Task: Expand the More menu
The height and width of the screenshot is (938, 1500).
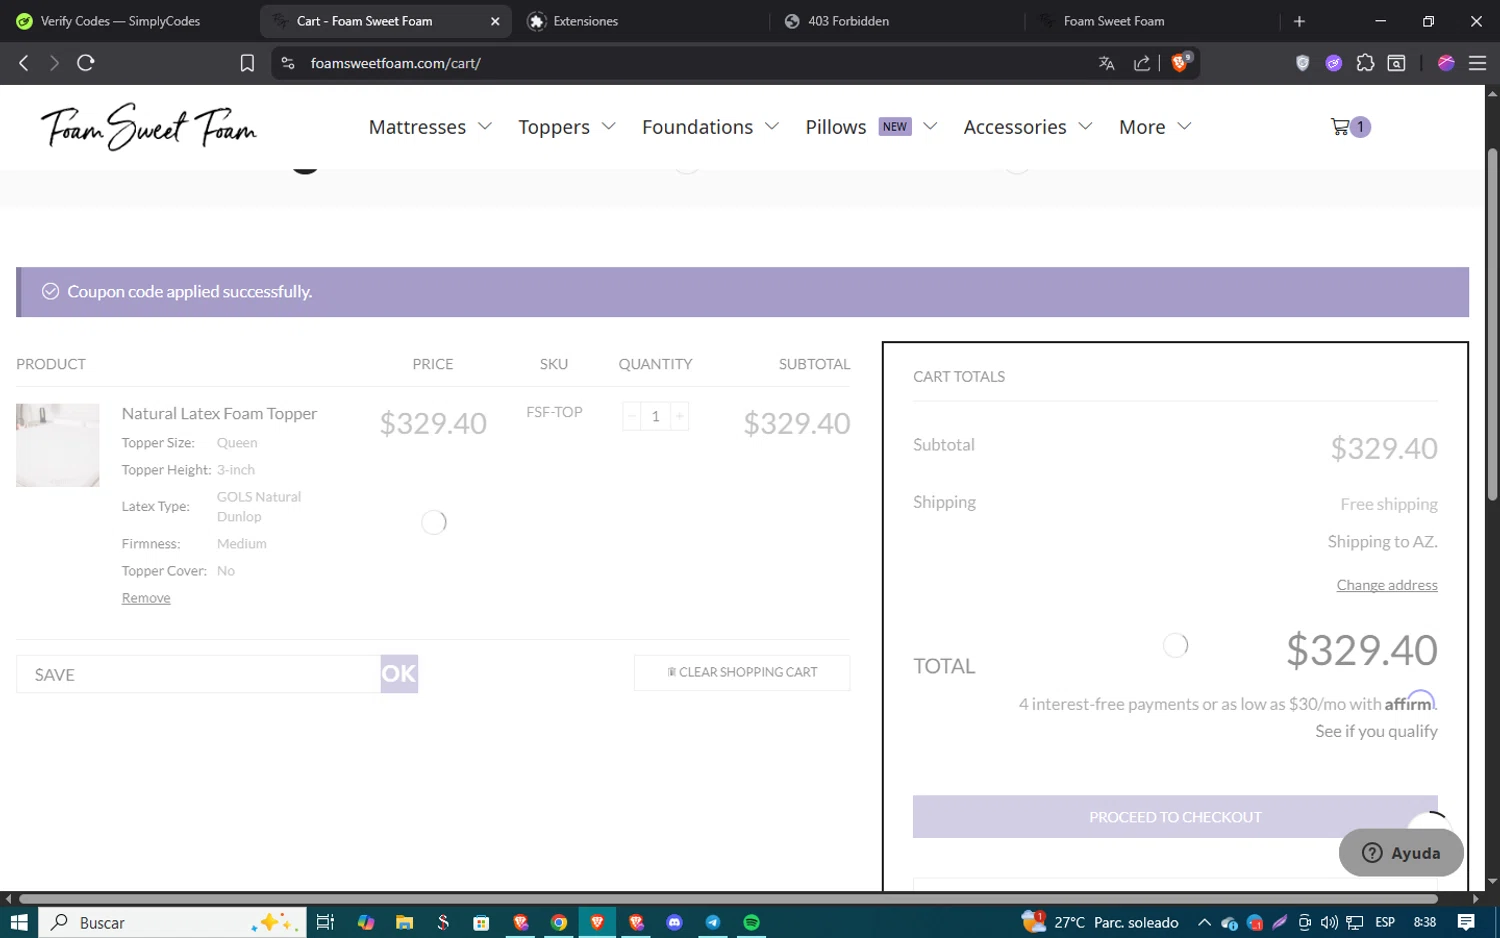Action: (1155, 127)
